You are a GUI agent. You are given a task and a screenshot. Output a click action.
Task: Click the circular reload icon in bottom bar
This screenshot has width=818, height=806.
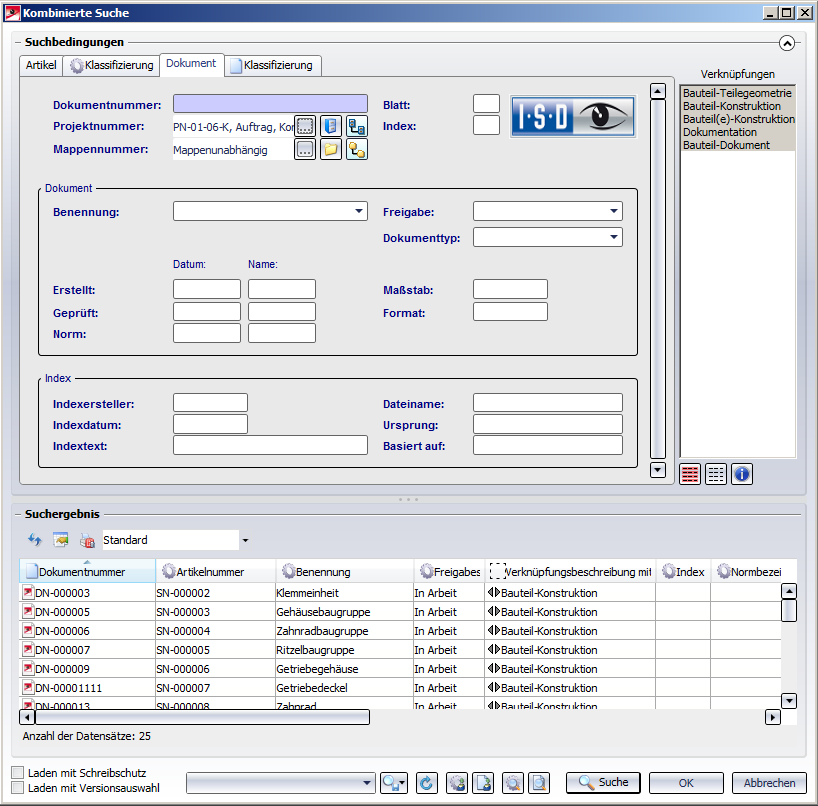(427, 783)
